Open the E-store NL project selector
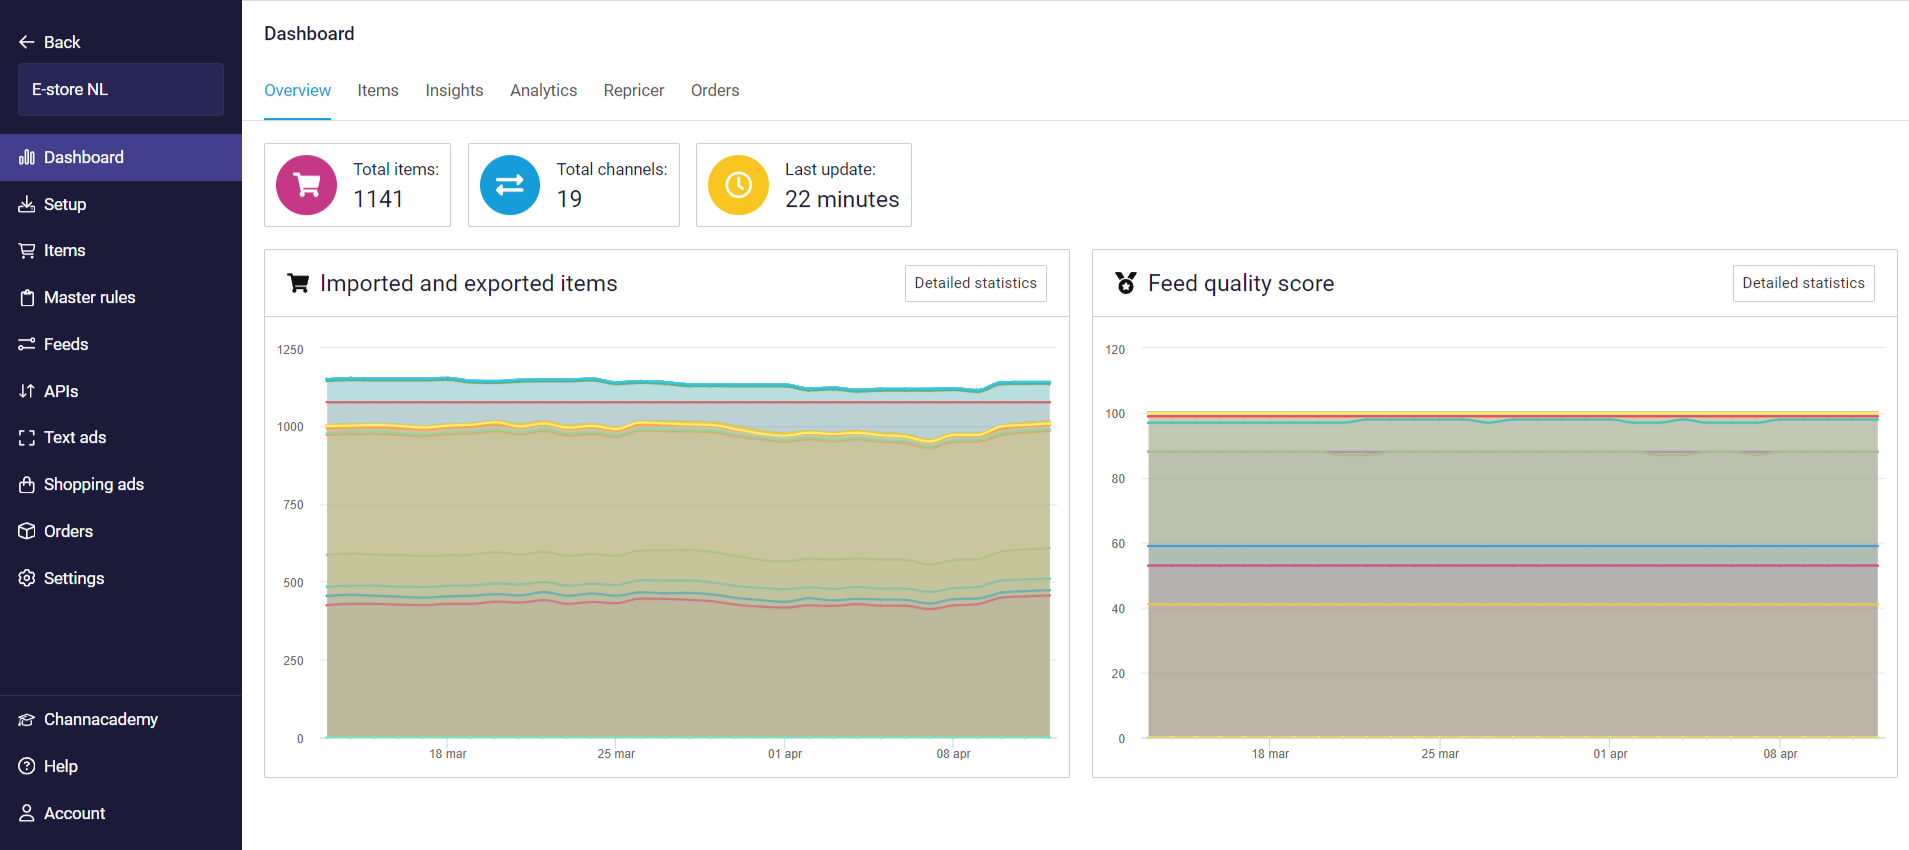Screen dimensions: 1909x850 pos(120,90)
